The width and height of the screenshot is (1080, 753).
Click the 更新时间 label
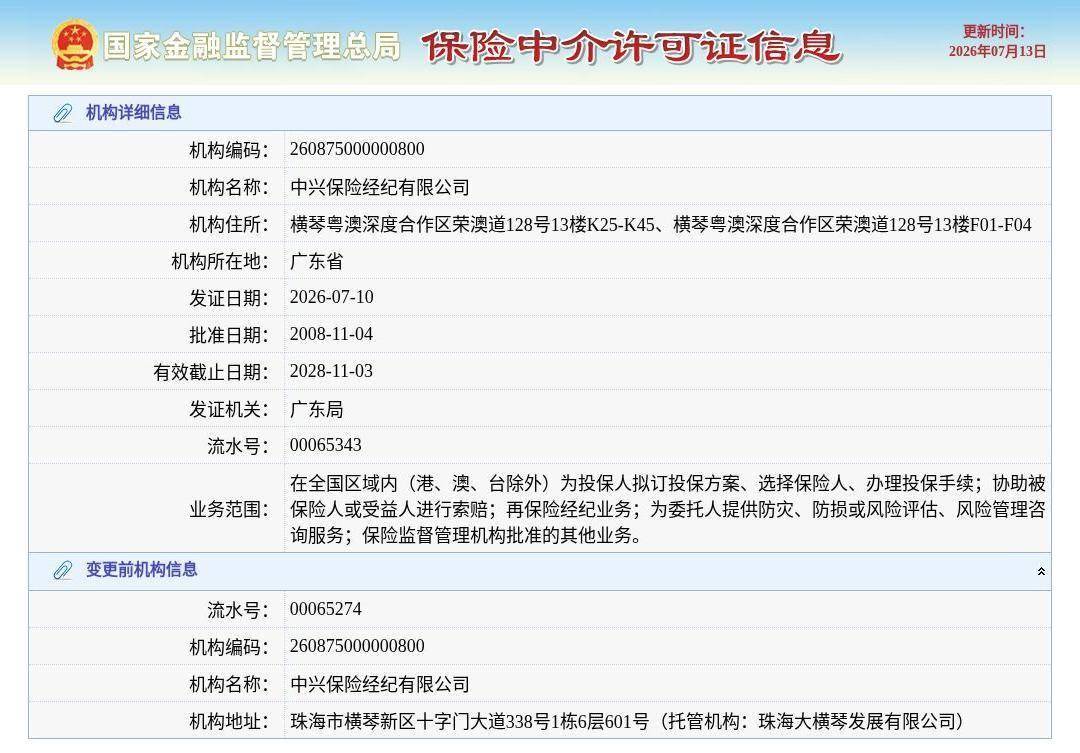[x=993, y=32]
